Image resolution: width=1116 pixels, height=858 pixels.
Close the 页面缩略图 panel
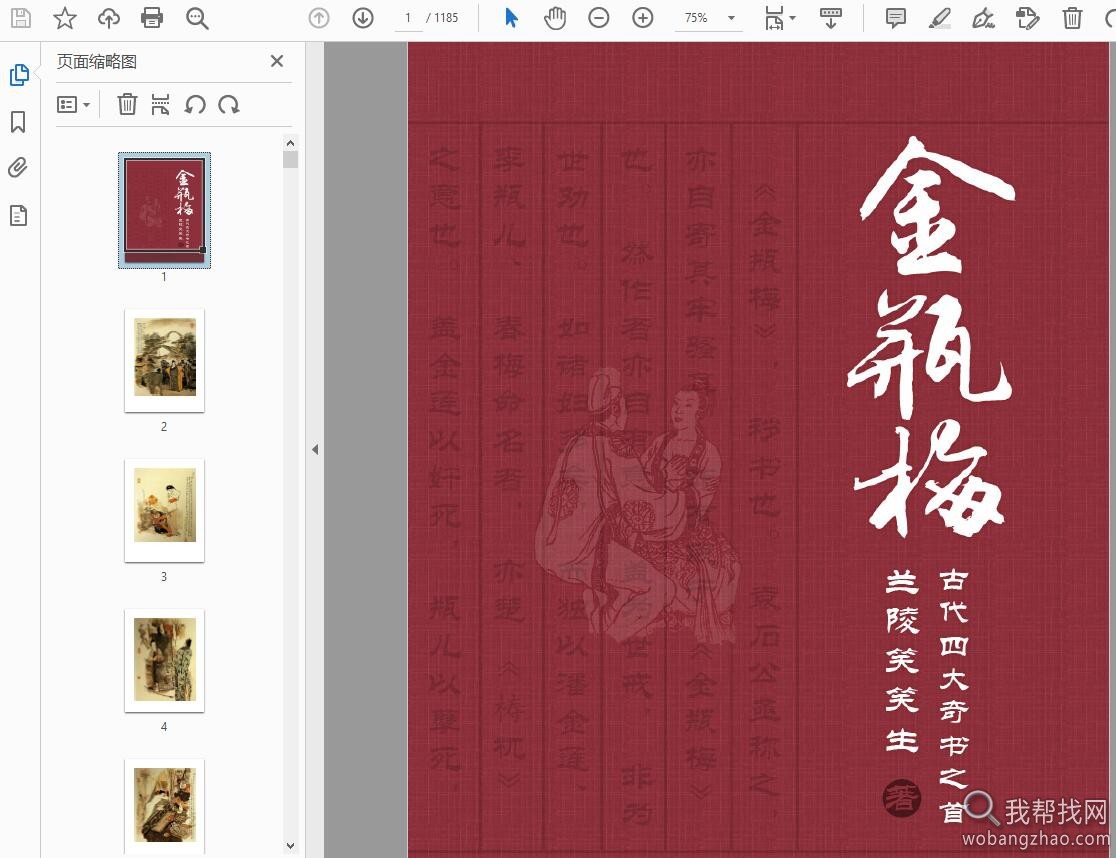277,61
